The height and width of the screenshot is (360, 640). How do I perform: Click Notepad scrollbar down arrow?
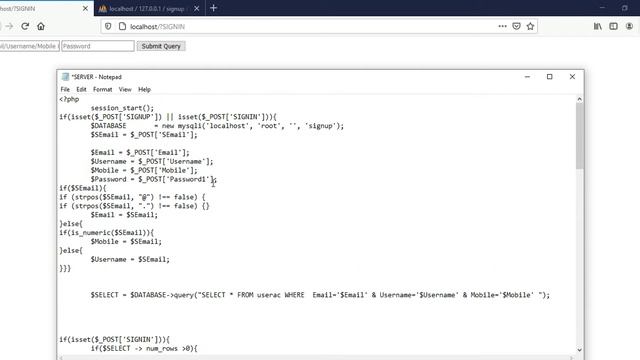[579, 350]
